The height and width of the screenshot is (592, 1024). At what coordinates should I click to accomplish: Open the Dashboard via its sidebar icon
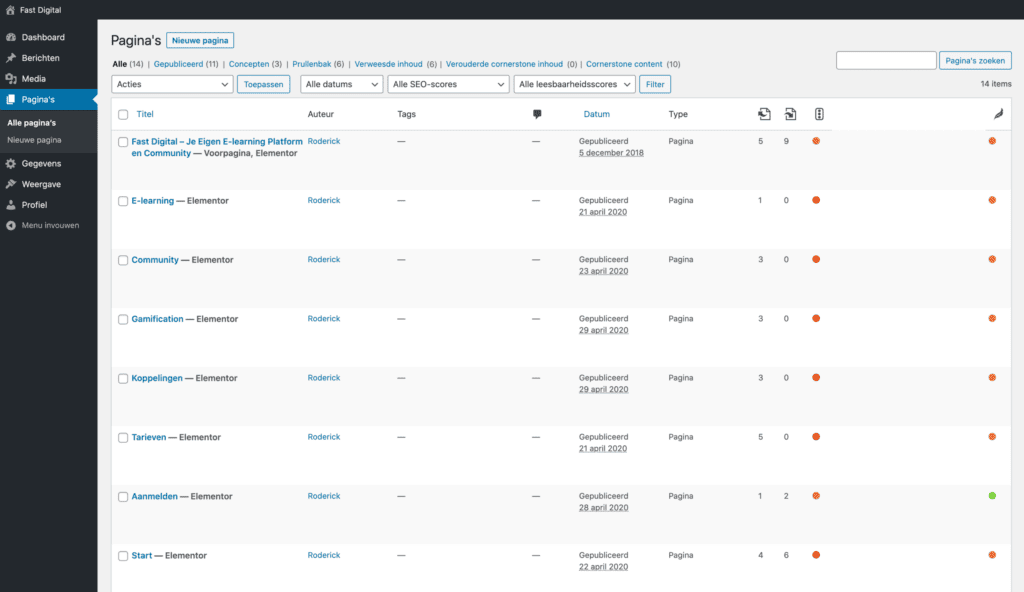tap(11, 37)
